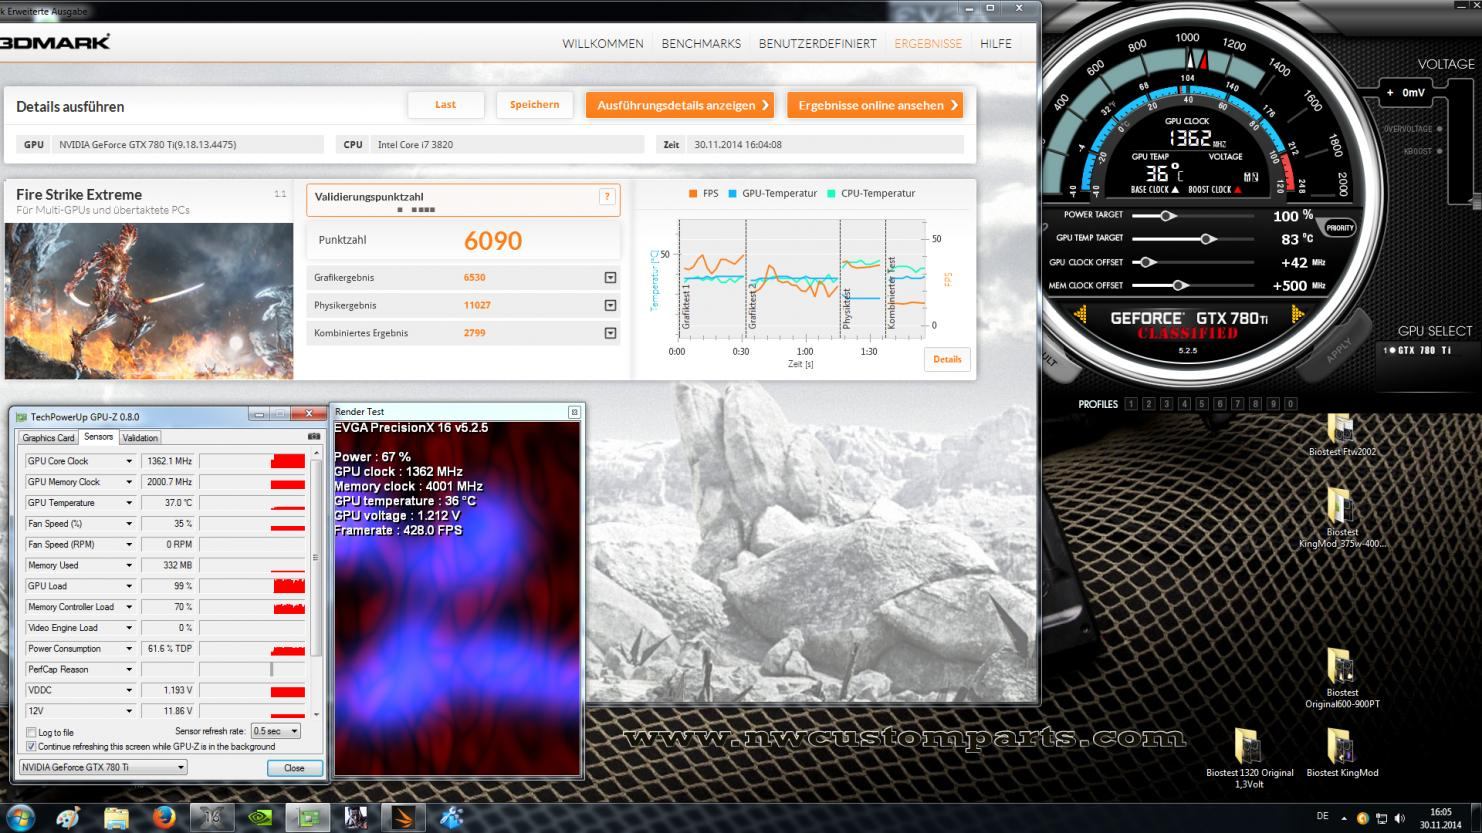Select profile slot 5
Viewport: 1482px width, 833px height.
[x=1202, y=404]
